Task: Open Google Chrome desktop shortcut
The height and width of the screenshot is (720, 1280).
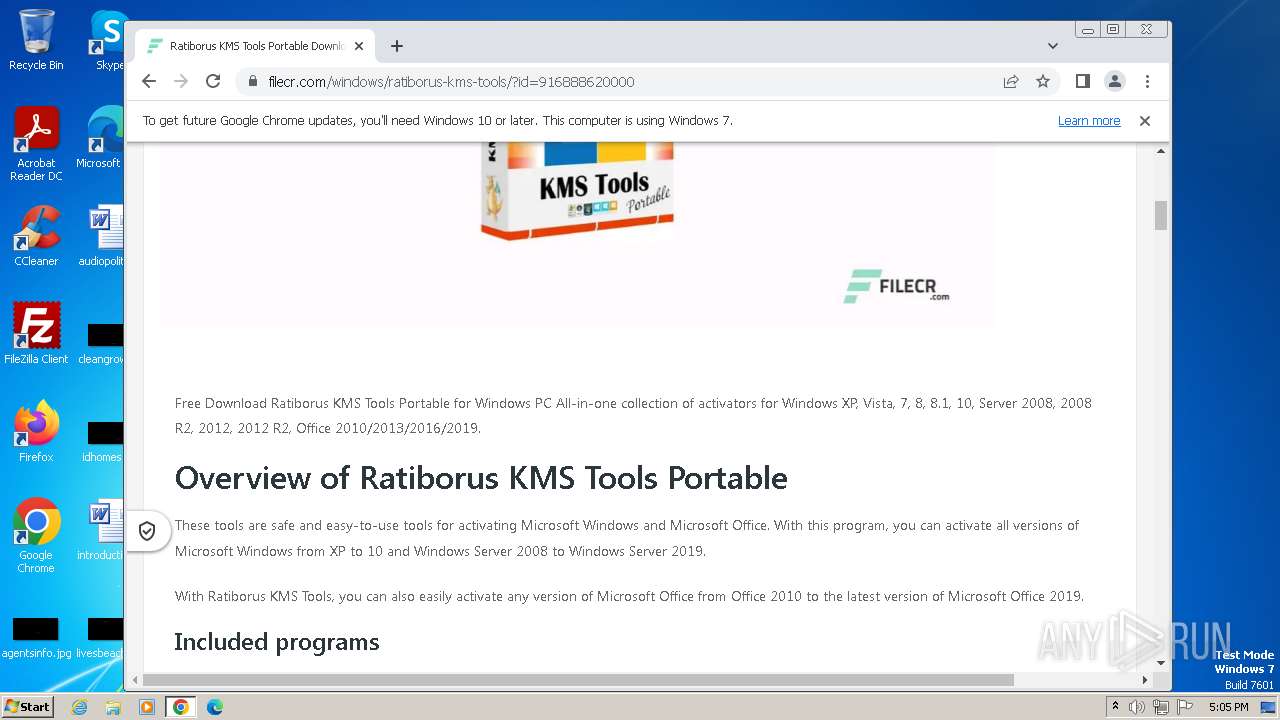Action: click(36, 536)
